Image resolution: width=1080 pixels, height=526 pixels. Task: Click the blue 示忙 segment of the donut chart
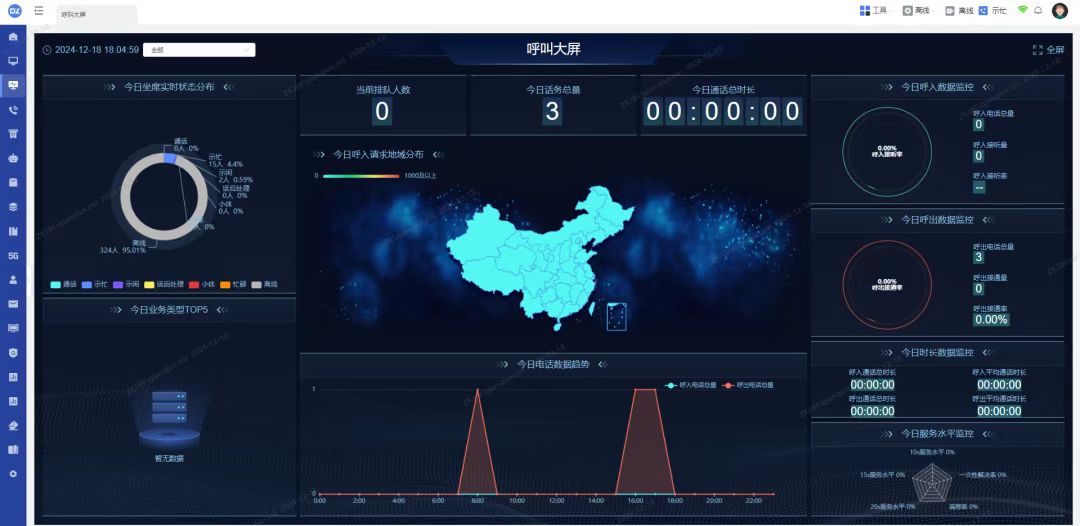point(170,158)
